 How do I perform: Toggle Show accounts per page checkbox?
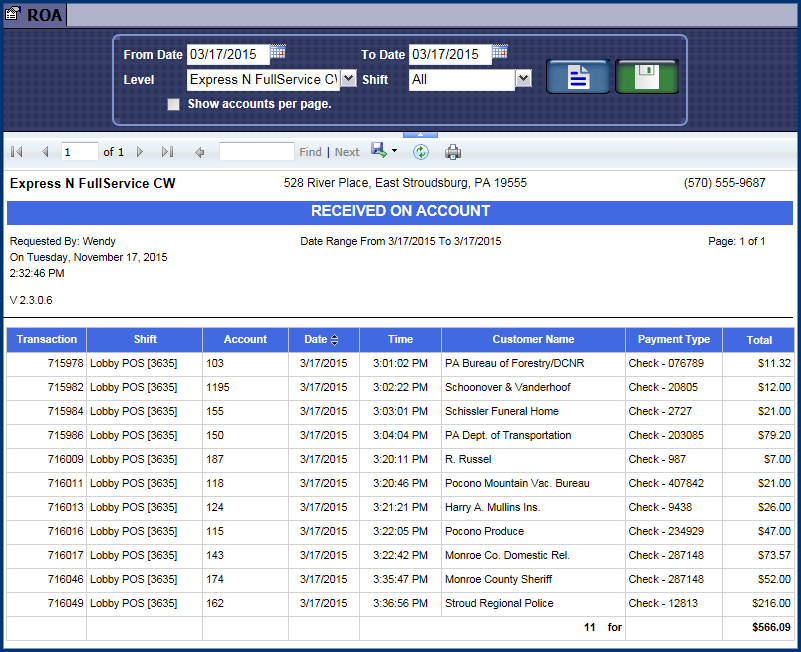pos(174,104)
